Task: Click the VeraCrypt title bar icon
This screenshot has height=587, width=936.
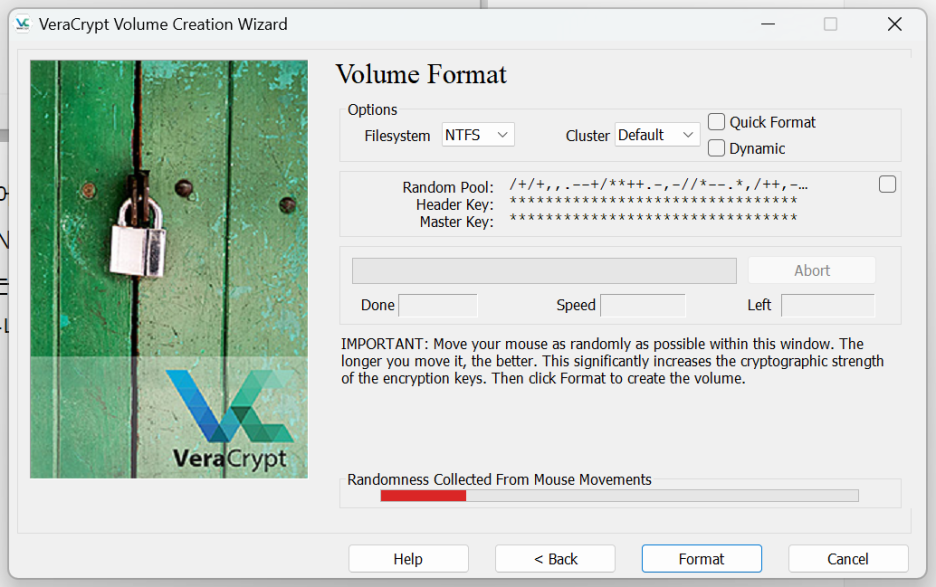Action: 23,24
